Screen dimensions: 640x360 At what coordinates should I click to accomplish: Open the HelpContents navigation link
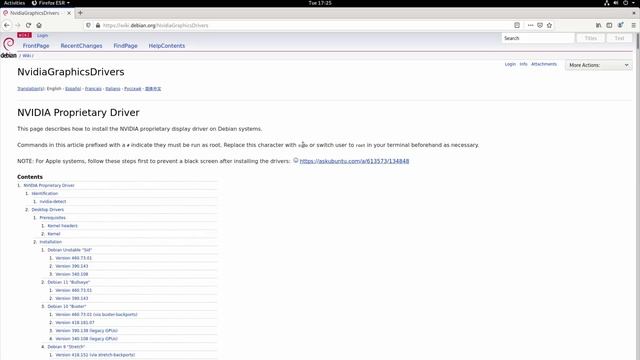tap(167, 46)
